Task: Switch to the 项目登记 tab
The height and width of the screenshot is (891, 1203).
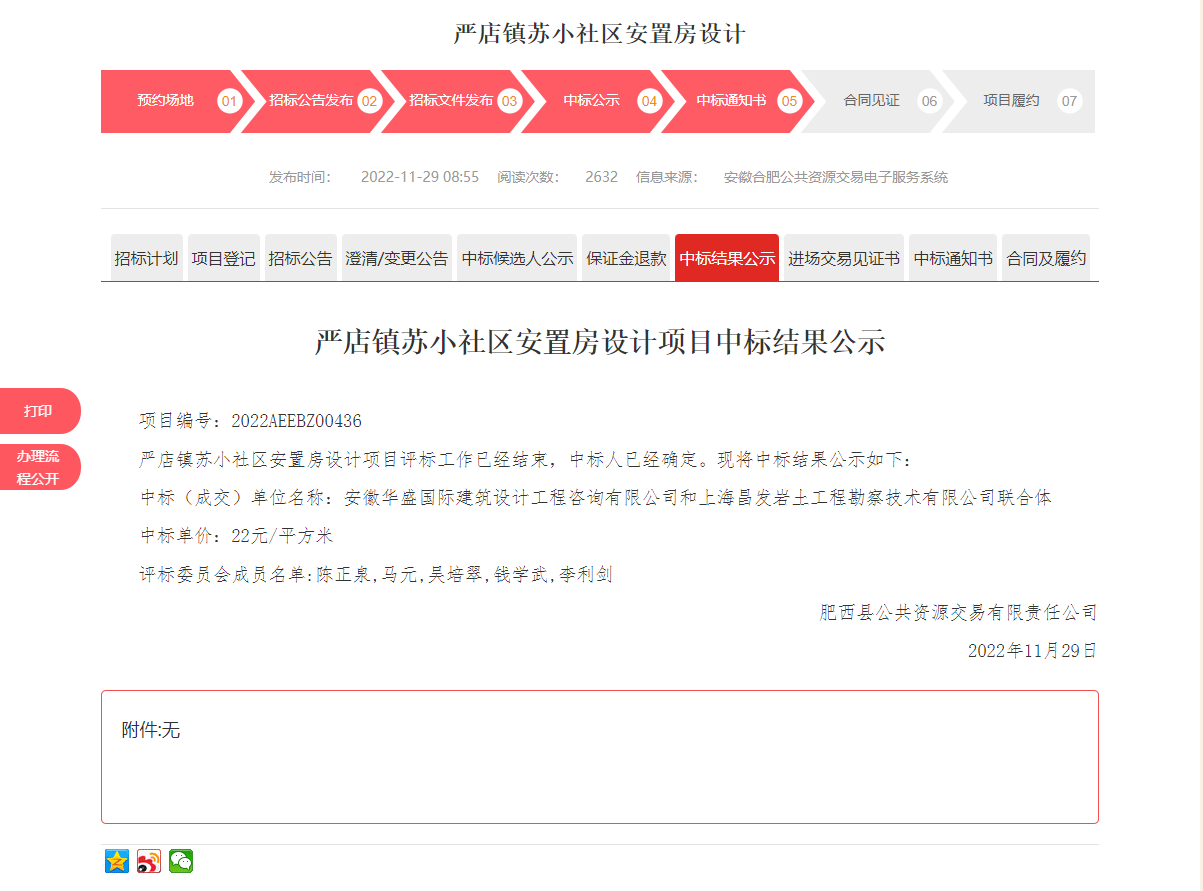Action: coord(223,258)
